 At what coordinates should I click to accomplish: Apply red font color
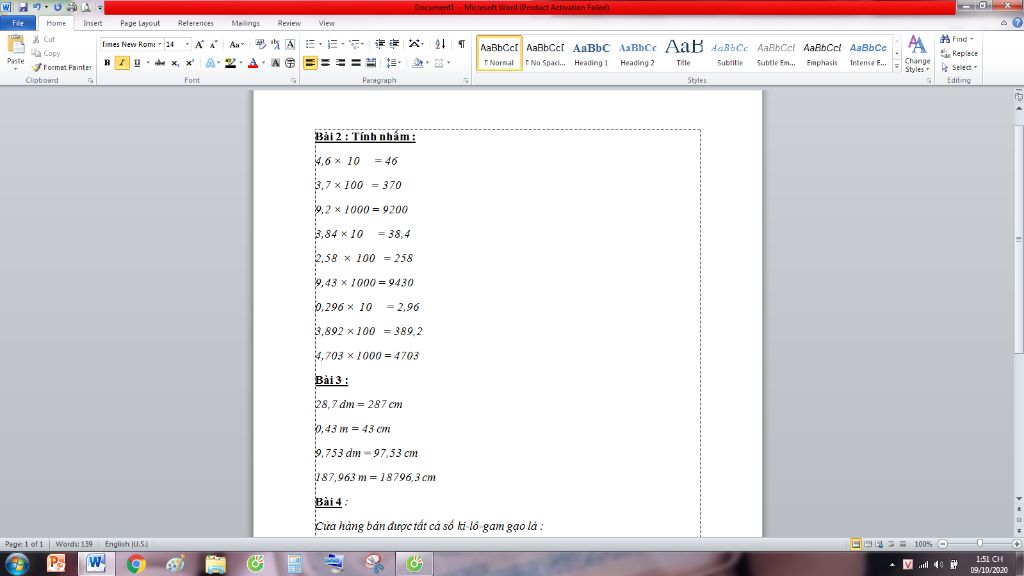point(253,63)
